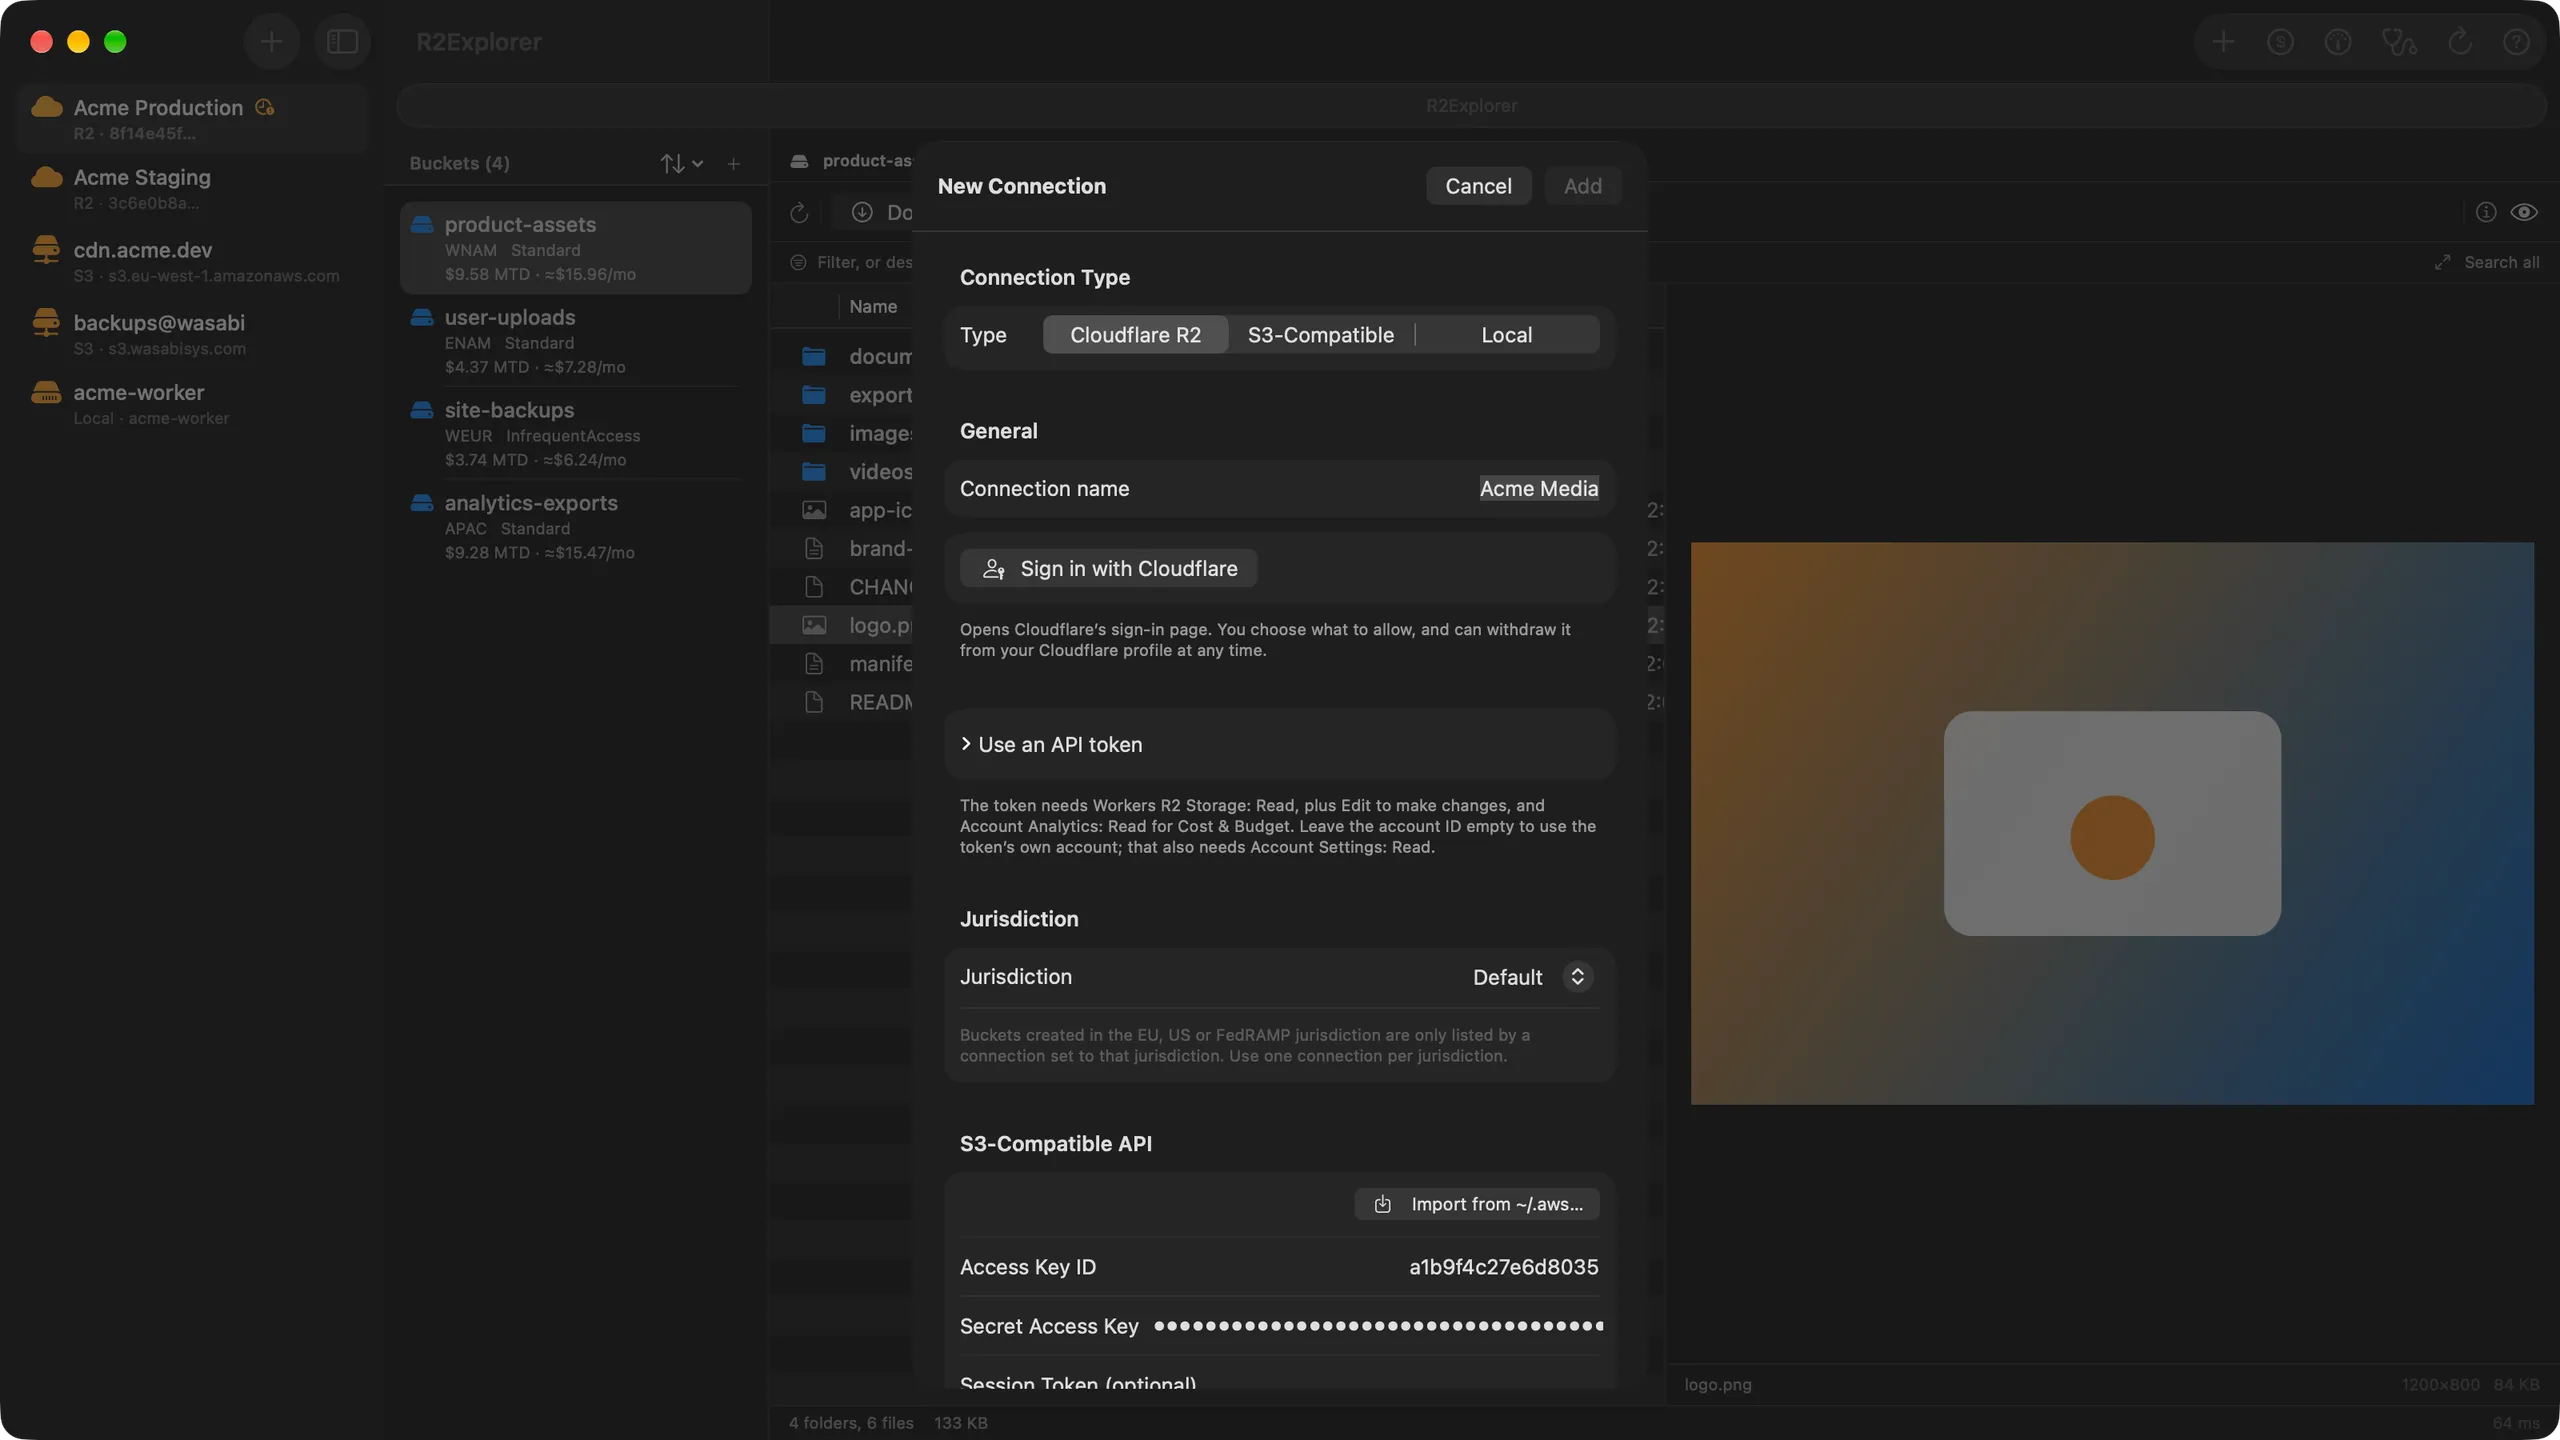Select Acme Staging connection
The width and height of the screenshot is (2560, 1440).
point(192,188)
